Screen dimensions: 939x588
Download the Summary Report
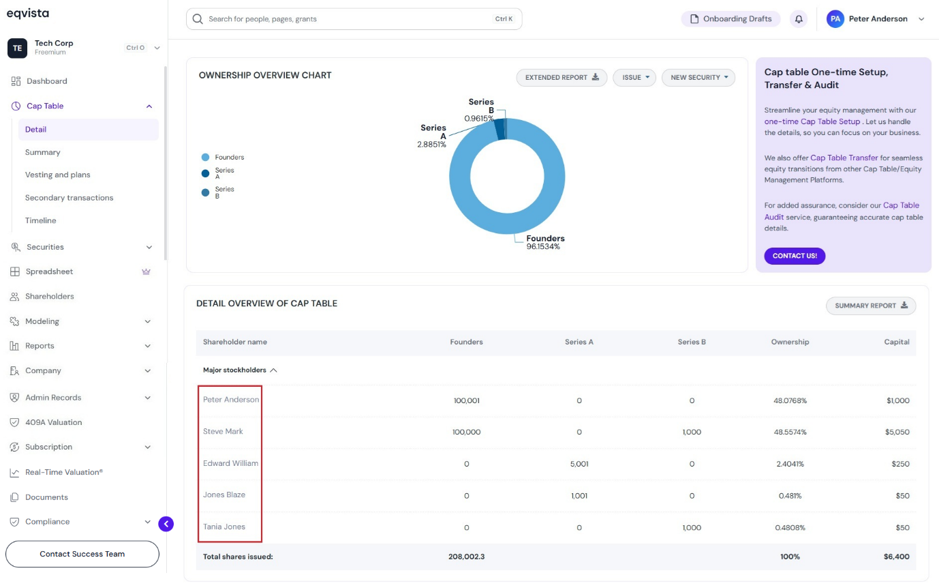coord(871,305)
